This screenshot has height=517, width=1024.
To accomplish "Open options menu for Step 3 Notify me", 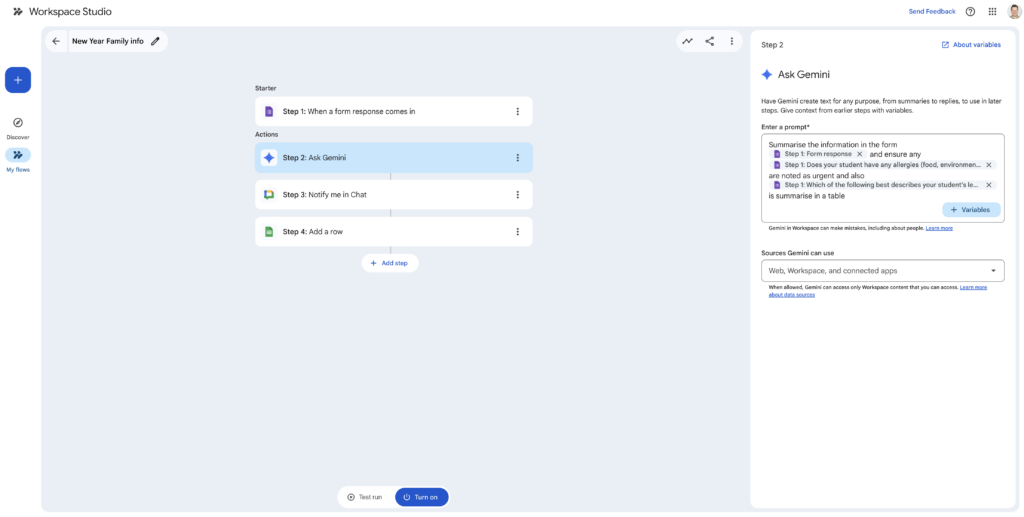I will tap(517, 195).
